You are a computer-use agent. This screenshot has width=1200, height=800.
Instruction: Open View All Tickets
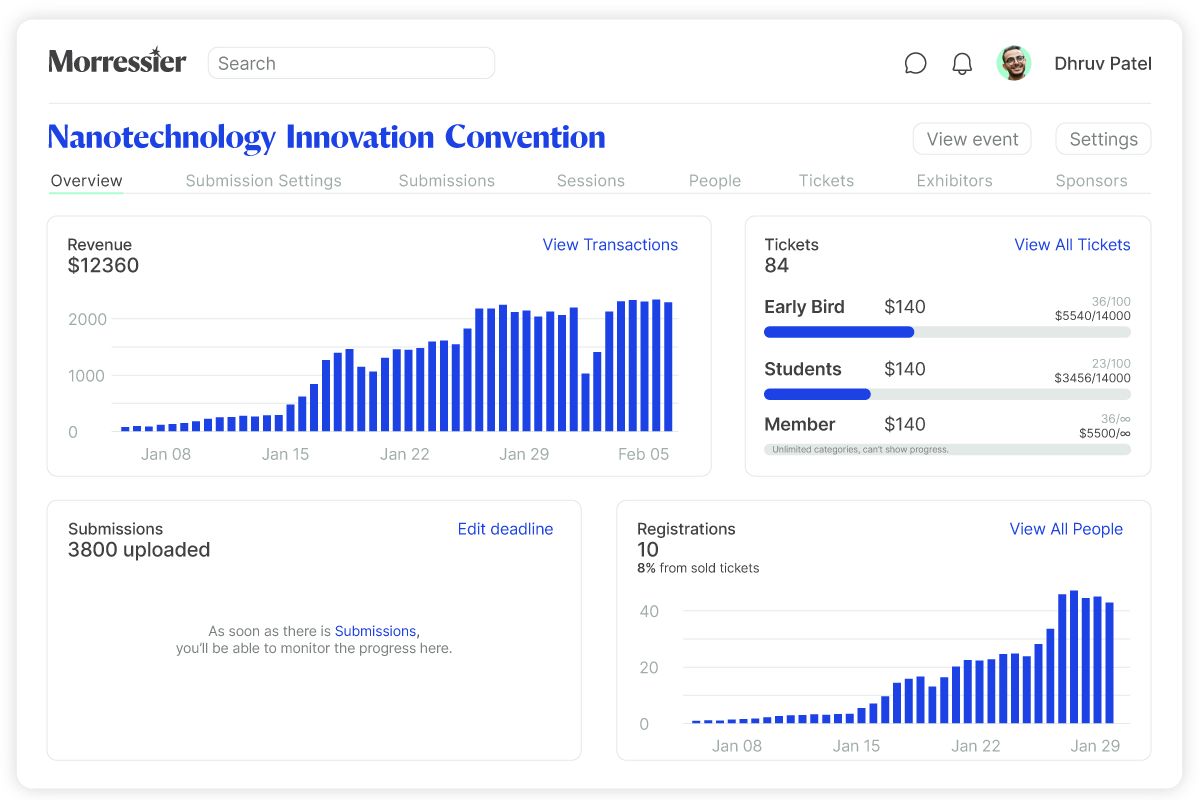pyautogui.click(x=1072, y=244)
